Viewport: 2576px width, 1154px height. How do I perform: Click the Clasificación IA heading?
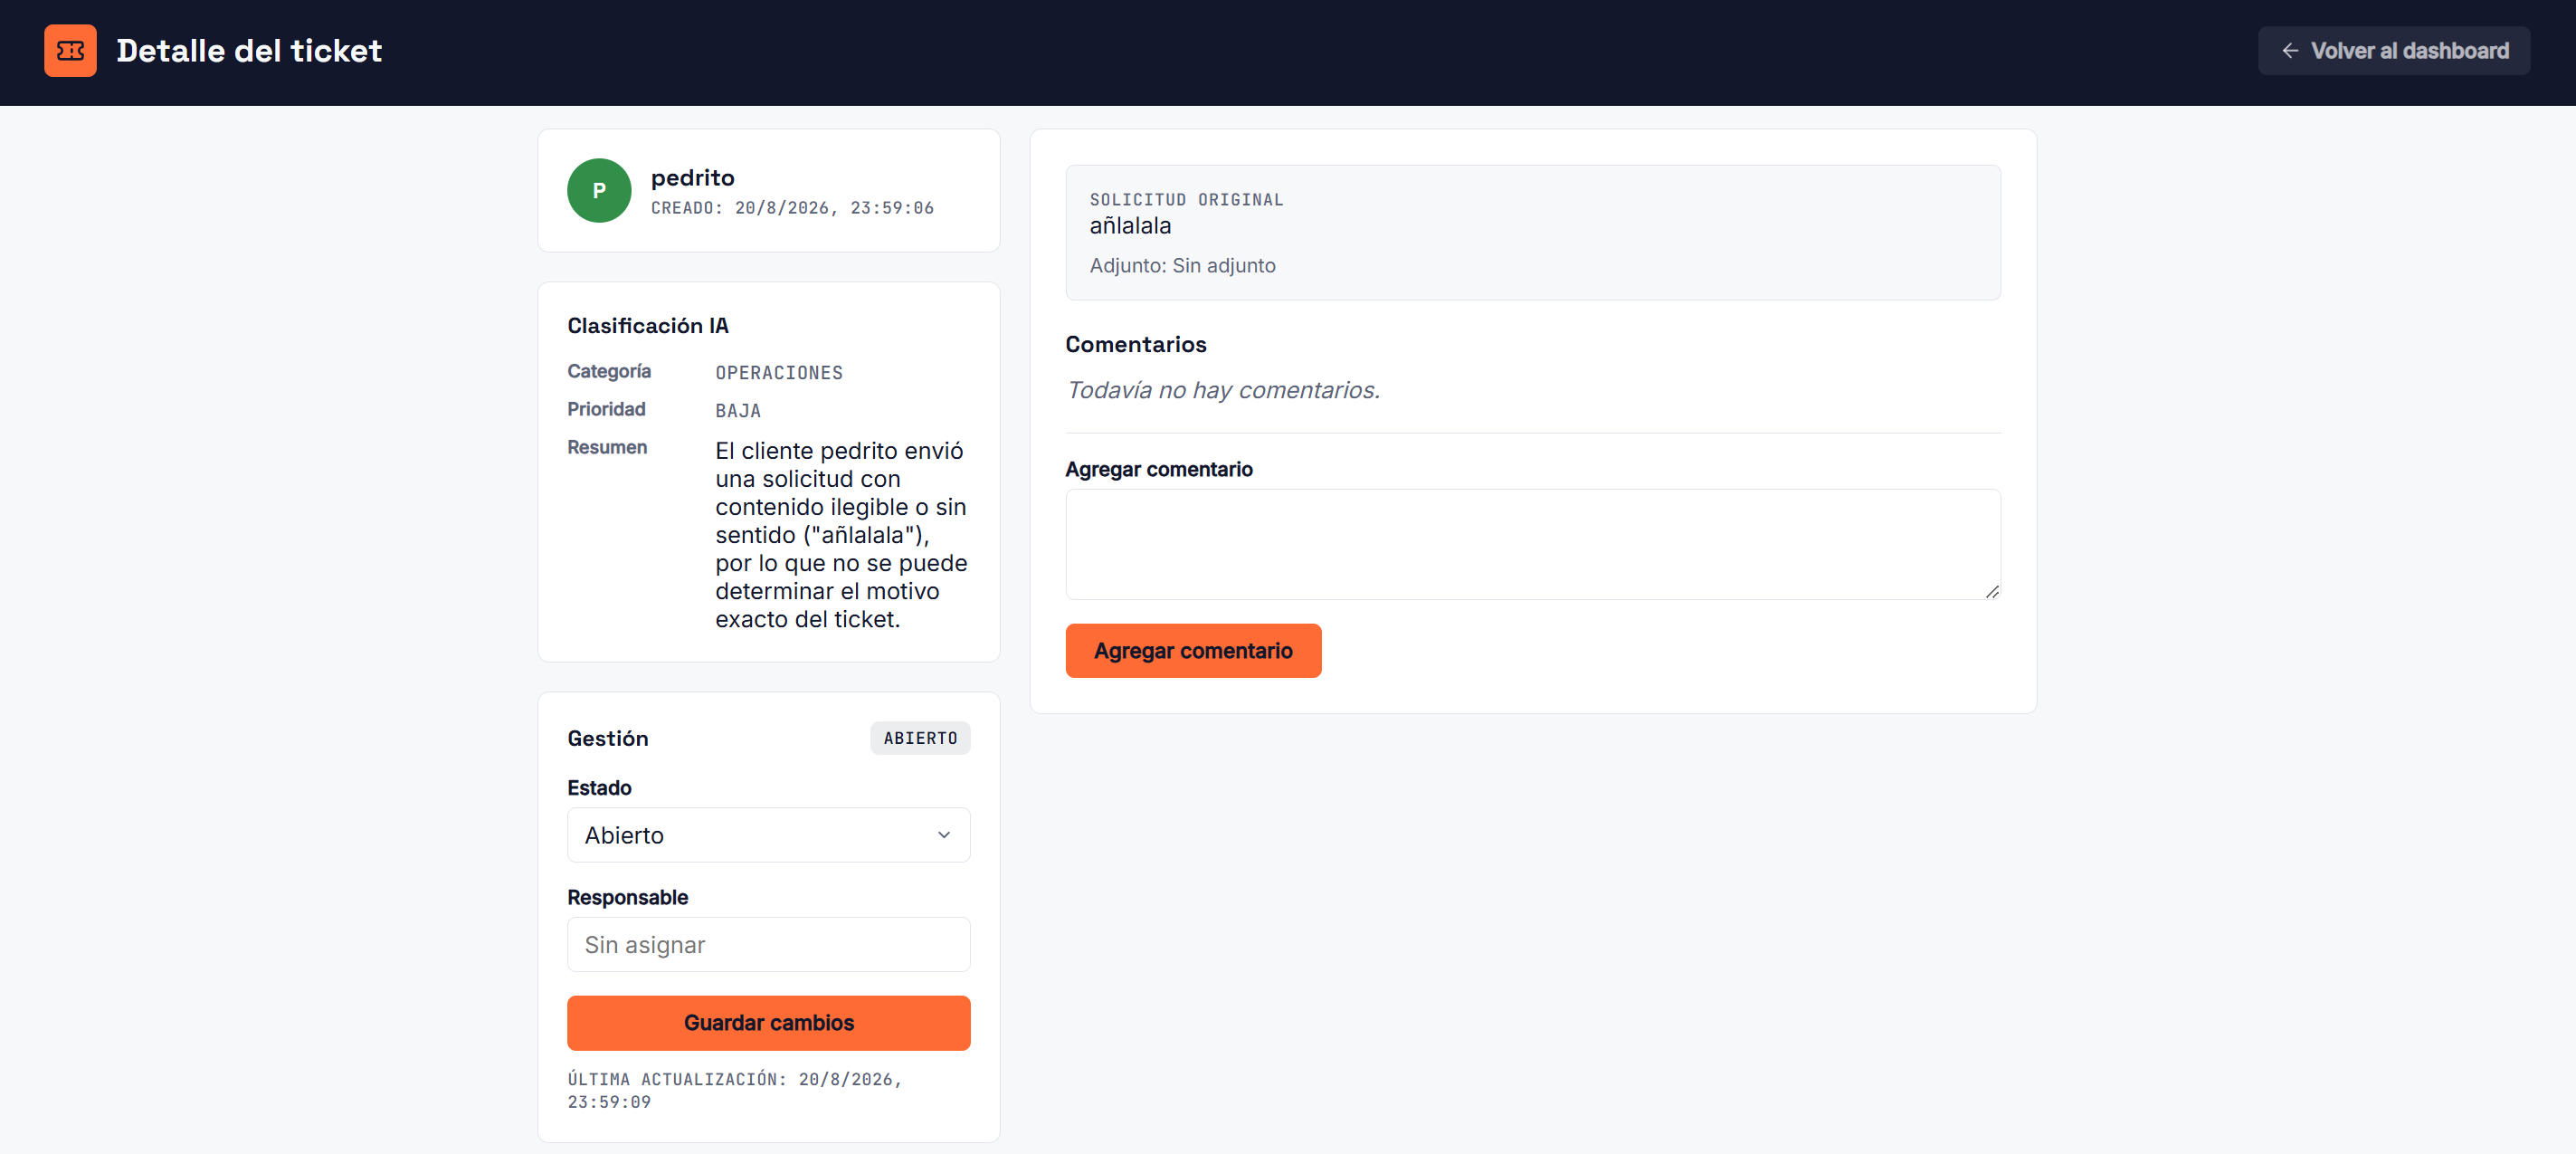[x=648, y=326]
